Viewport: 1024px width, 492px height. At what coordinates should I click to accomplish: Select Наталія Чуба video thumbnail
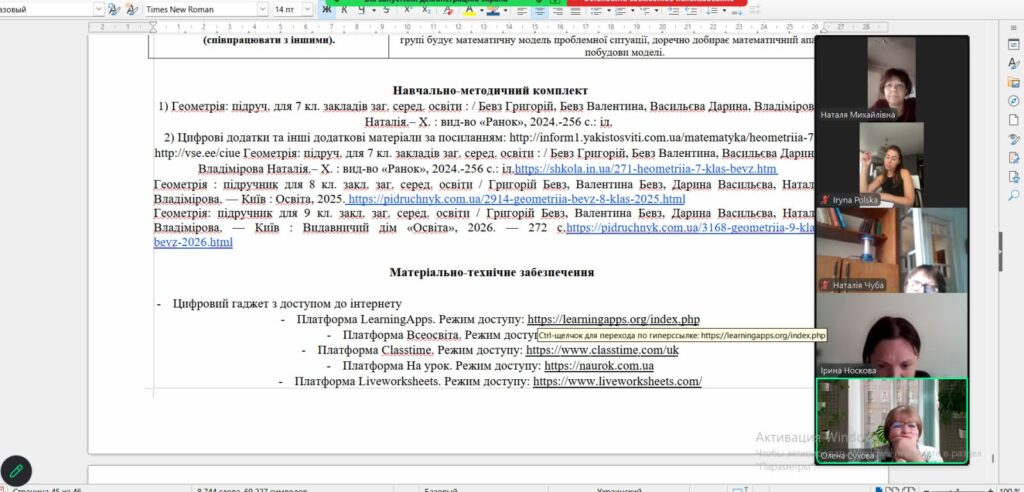(x=891, y=250)
